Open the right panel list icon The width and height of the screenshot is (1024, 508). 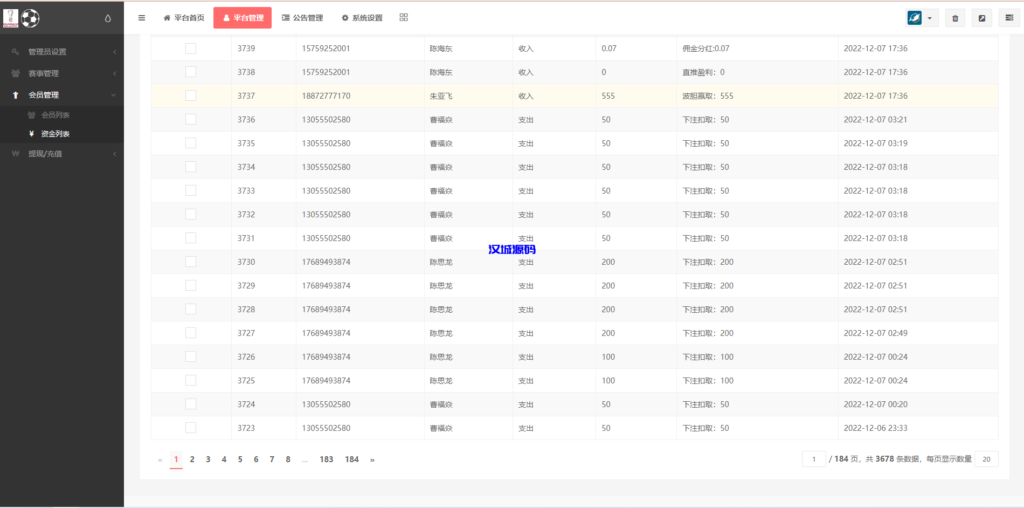[x=1009, y=18]
